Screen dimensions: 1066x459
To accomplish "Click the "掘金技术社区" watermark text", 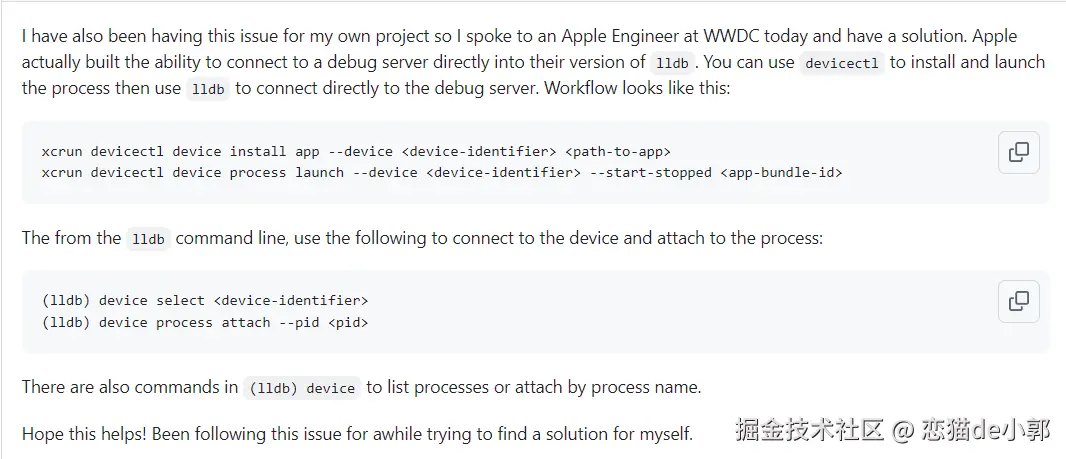I will click(x=810, y=431).
